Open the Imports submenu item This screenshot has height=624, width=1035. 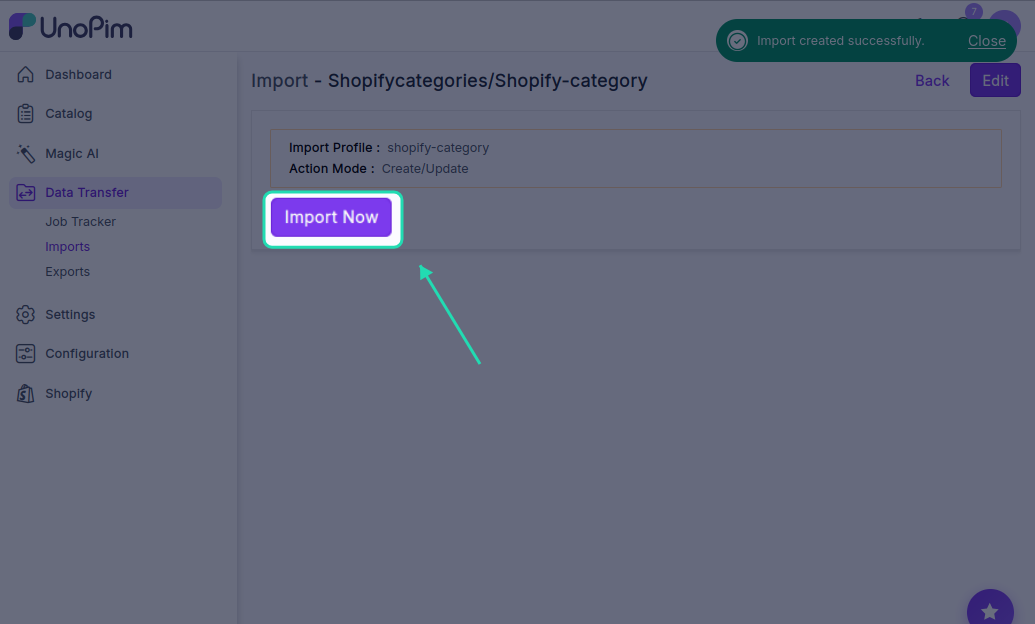67,247
